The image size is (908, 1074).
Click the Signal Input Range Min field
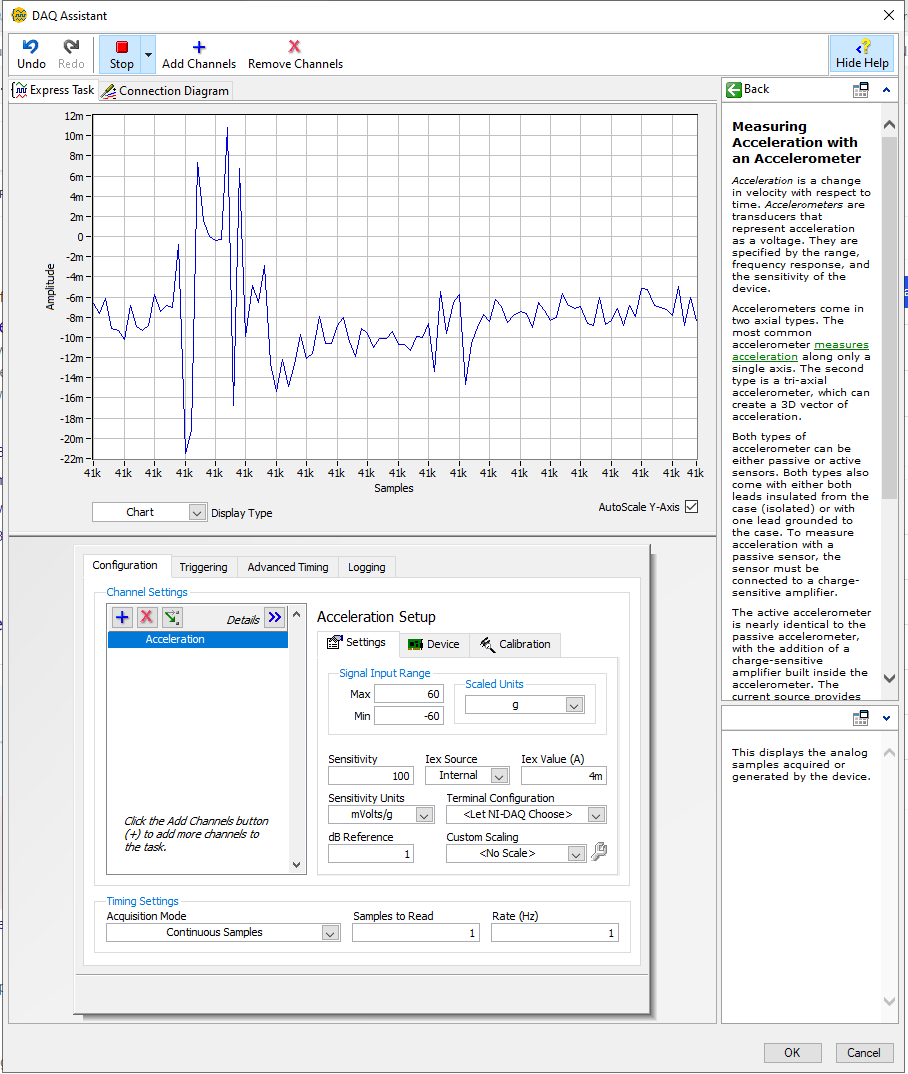(409, 716)
